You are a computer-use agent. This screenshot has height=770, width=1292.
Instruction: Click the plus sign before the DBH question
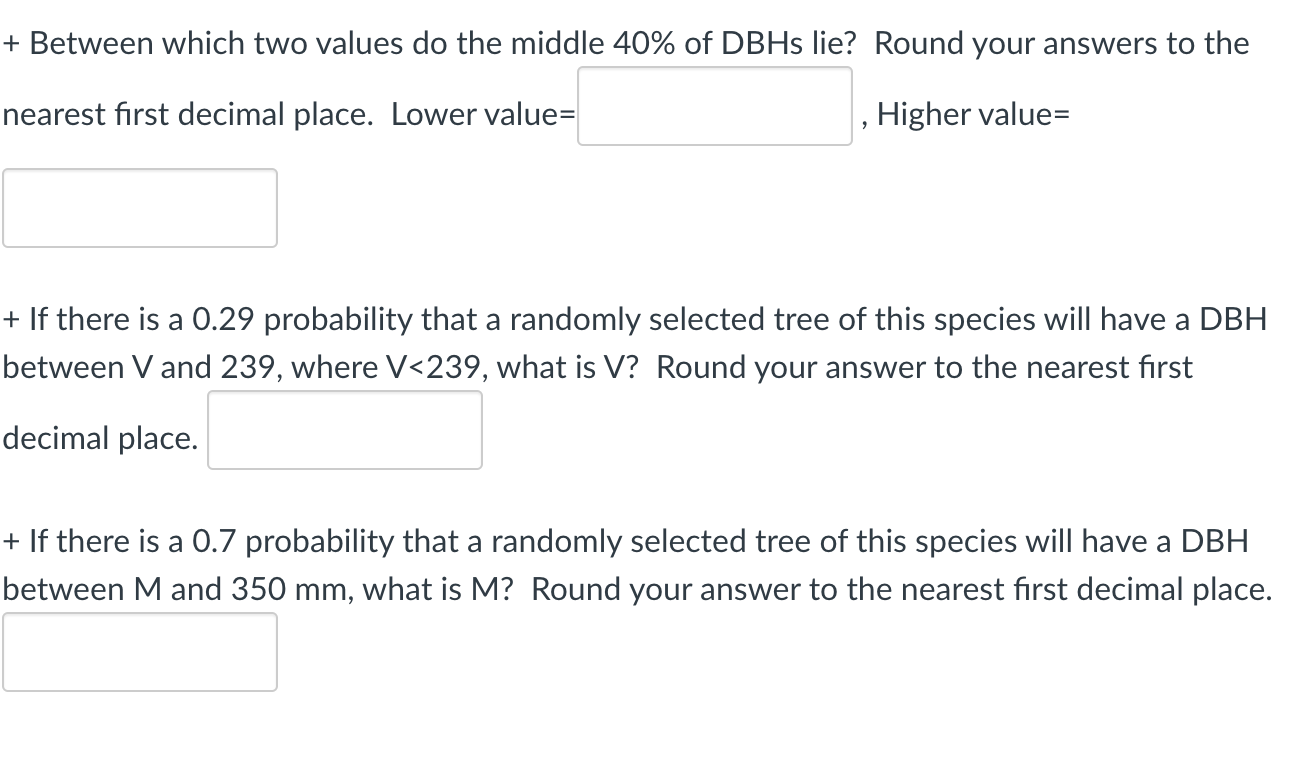12,43
